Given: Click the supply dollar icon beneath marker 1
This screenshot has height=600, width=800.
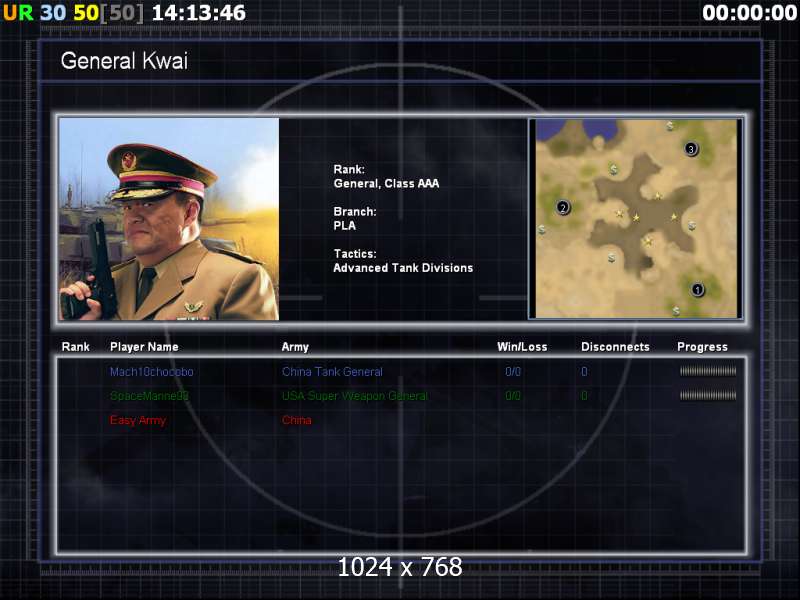Looking at the screenshot, I should [676, 310].
